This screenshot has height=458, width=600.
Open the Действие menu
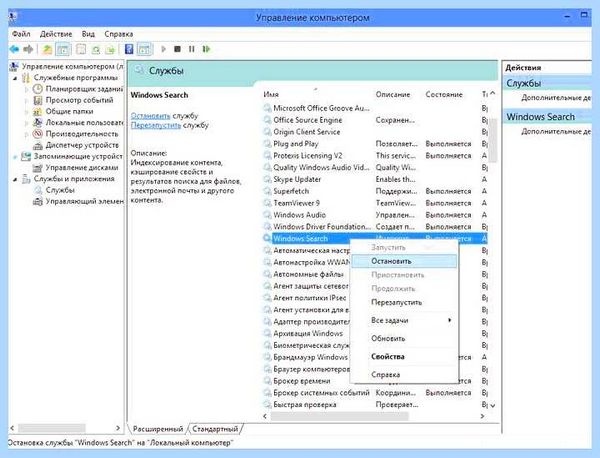click(x=56, y=34)
